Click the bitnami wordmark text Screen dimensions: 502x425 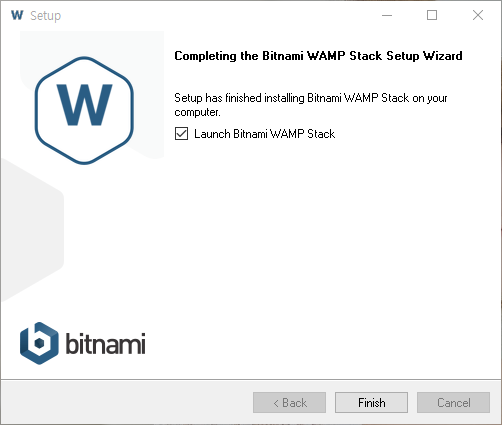(x=105, y=343)
